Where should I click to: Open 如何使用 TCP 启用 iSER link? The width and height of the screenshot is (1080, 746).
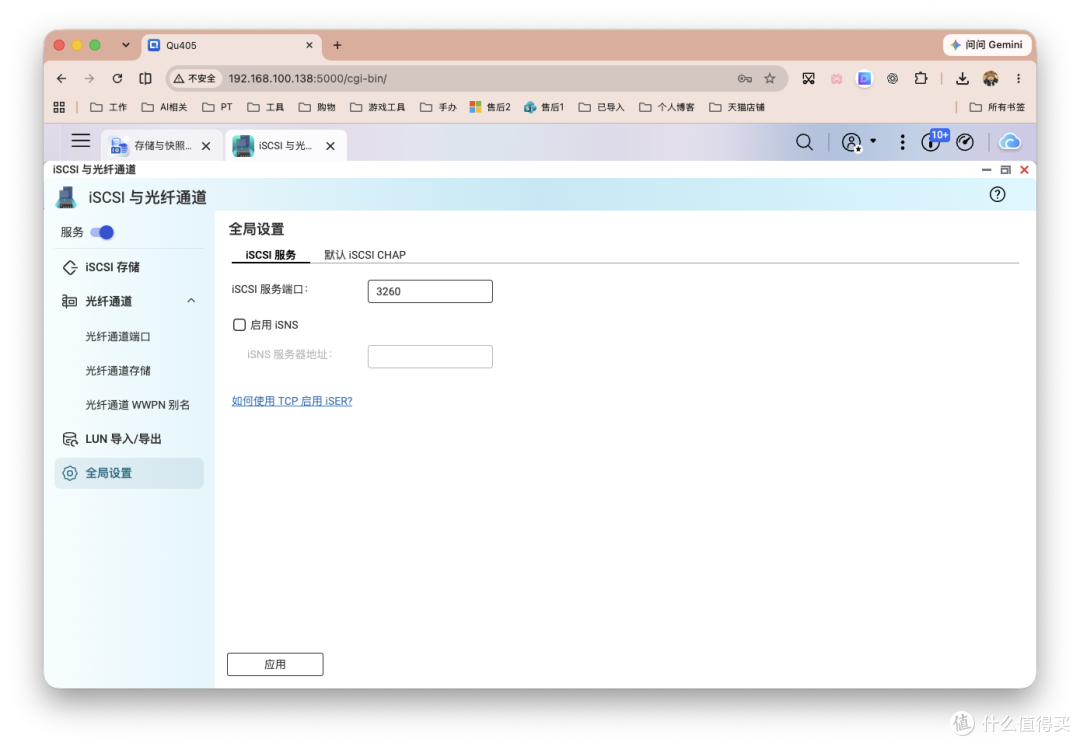pos(292,401)
